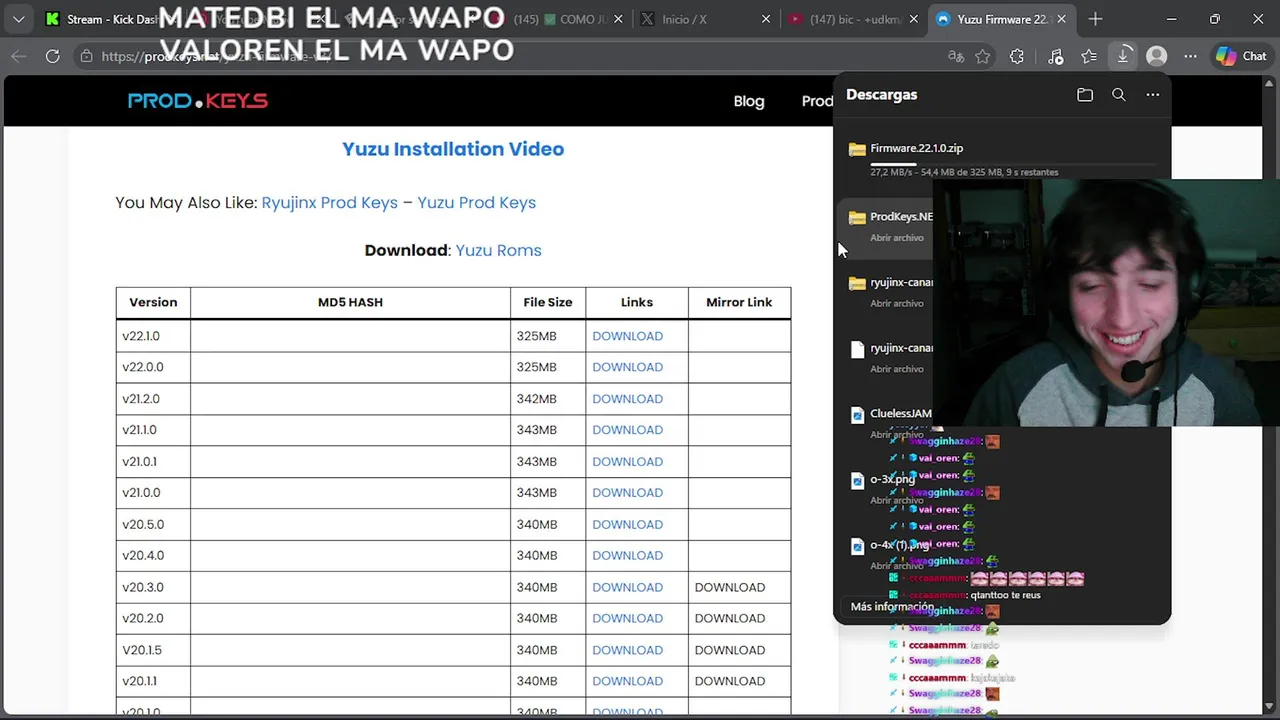Open the favorites list icon
The width and height of the screenshot is (1280, 720).
point(1089,57)
